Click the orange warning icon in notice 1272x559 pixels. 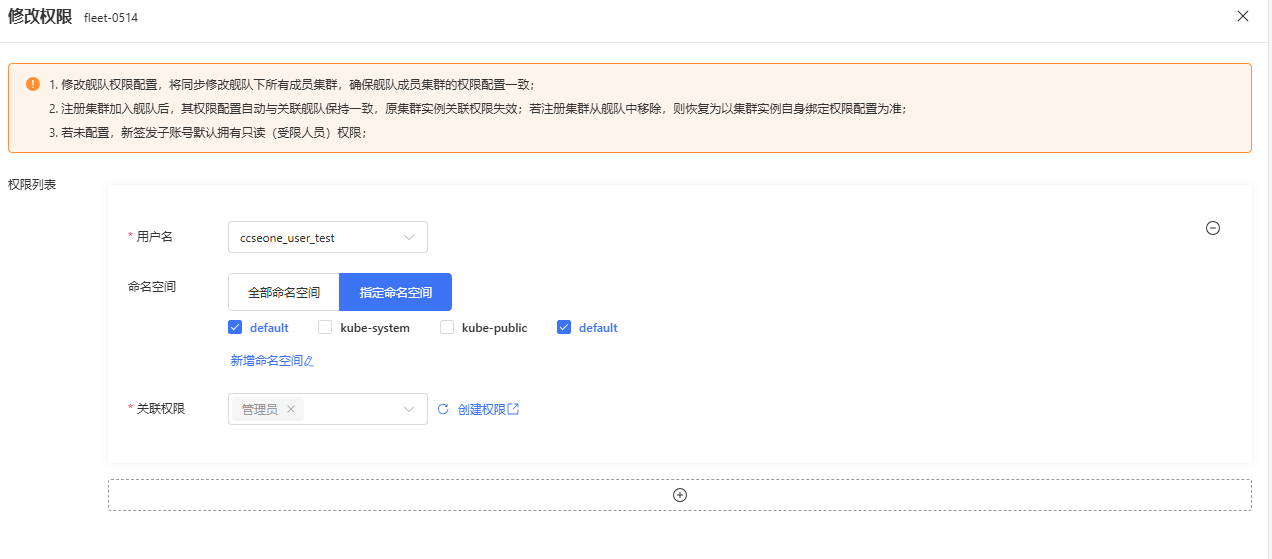(33, 84)
